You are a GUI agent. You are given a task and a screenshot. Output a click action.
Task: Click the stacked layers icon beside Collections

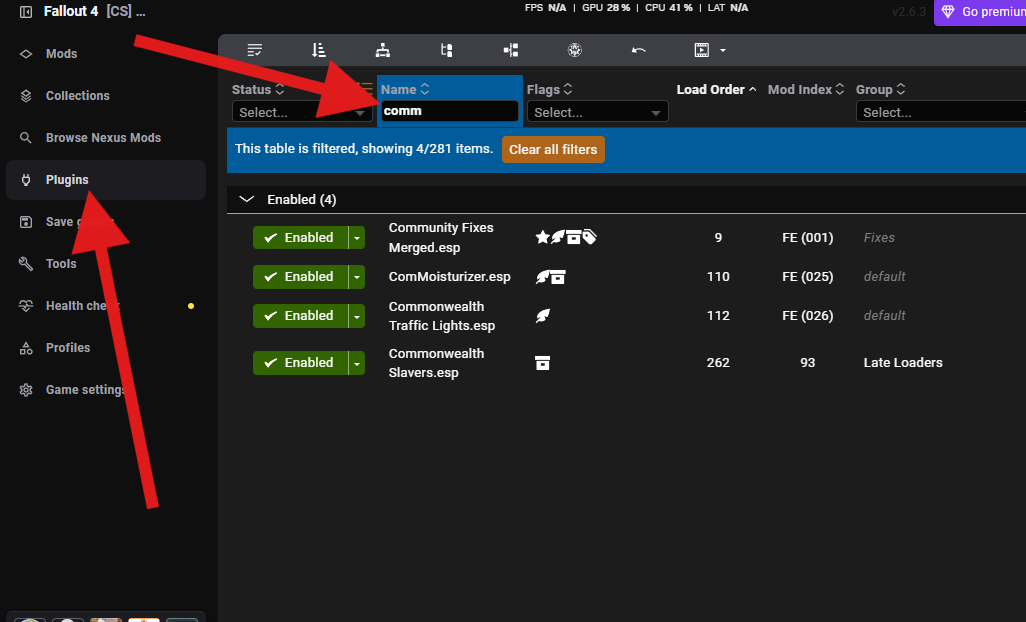tap(26, 95)
